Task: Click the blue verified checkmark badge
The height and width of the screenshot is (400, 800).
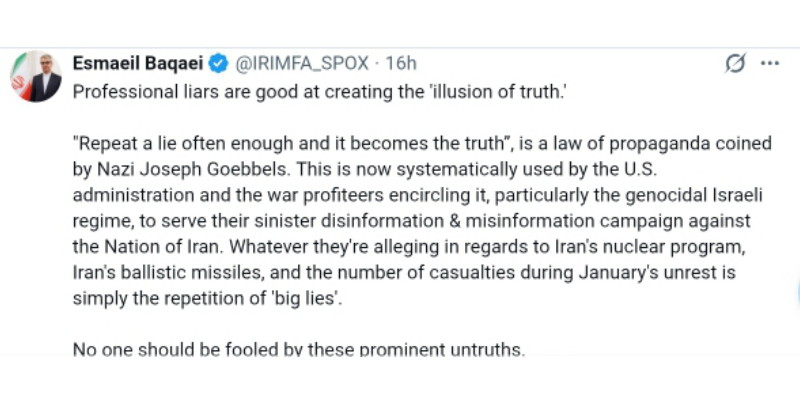Action: pos(220,63)
